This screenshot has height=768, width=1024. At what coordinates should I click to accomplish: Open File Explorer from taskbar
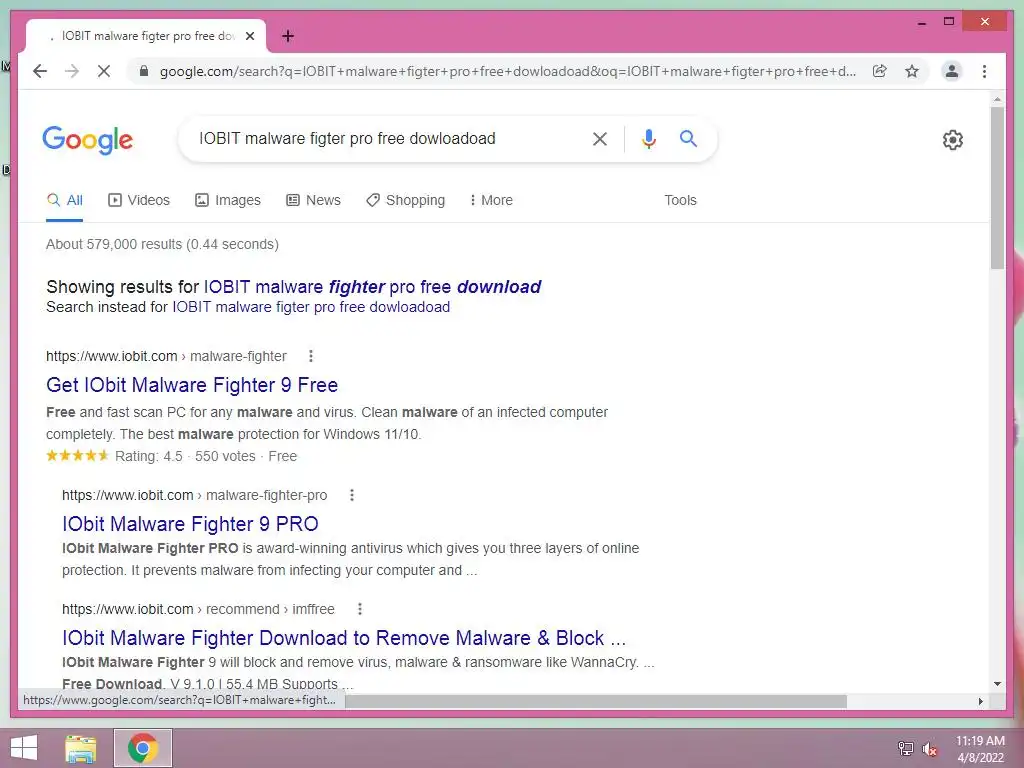coord(81,748)
